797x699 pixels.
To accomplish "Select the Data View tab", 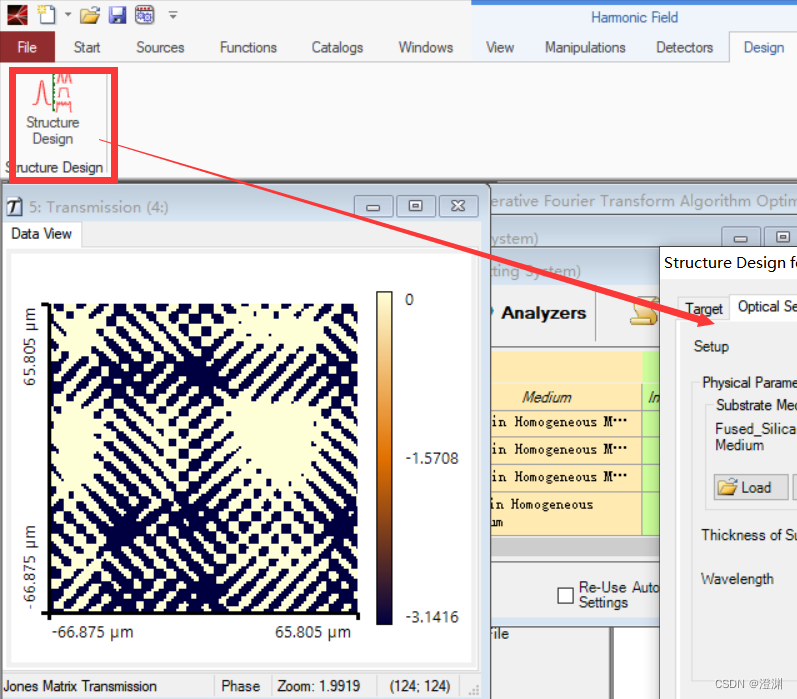I will click(42, 234).
